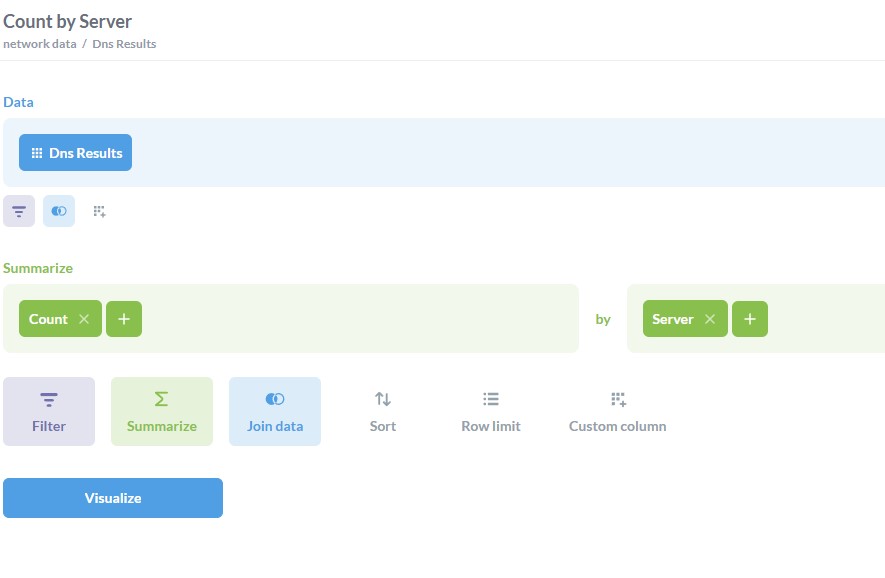Click Dns Results to change the data source
The width and height of the screenshot is (885, 578).
click(75, 152)
